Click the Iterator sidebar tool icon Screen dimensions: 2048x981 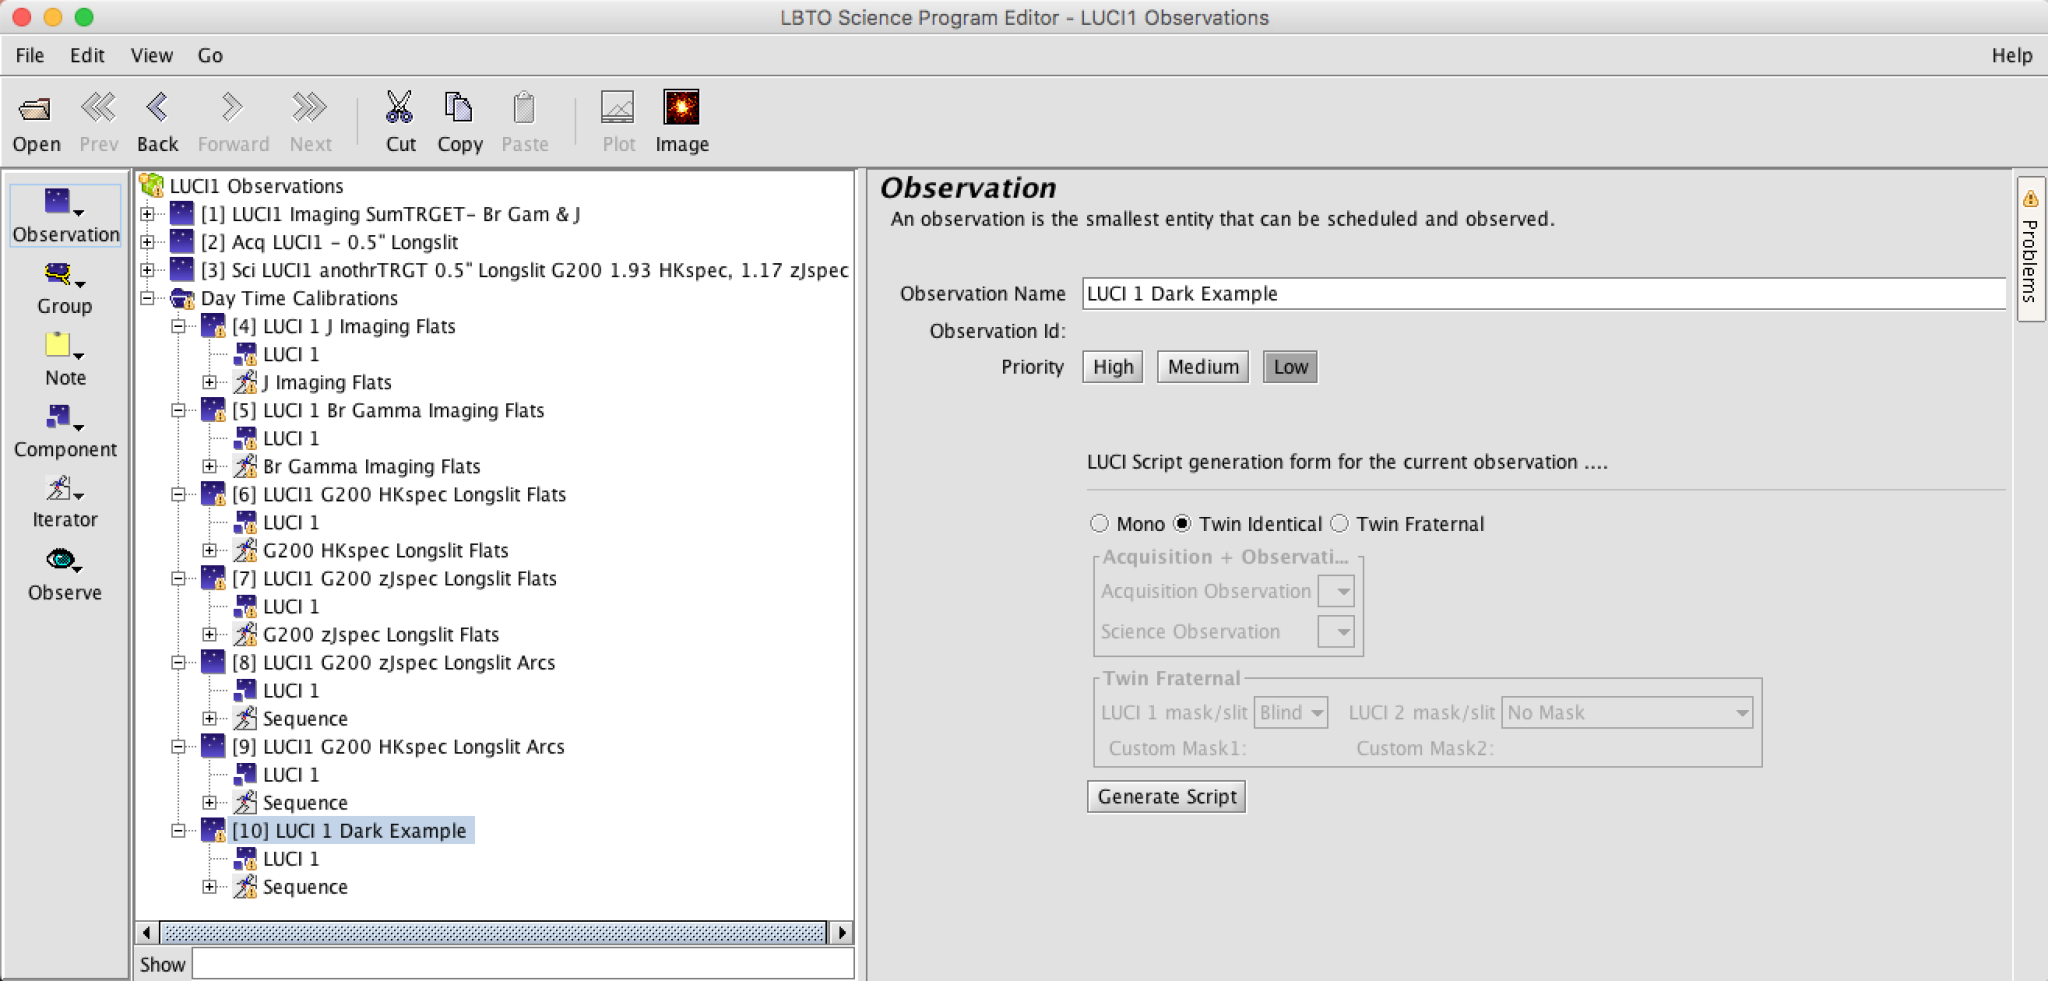point(63,488)
